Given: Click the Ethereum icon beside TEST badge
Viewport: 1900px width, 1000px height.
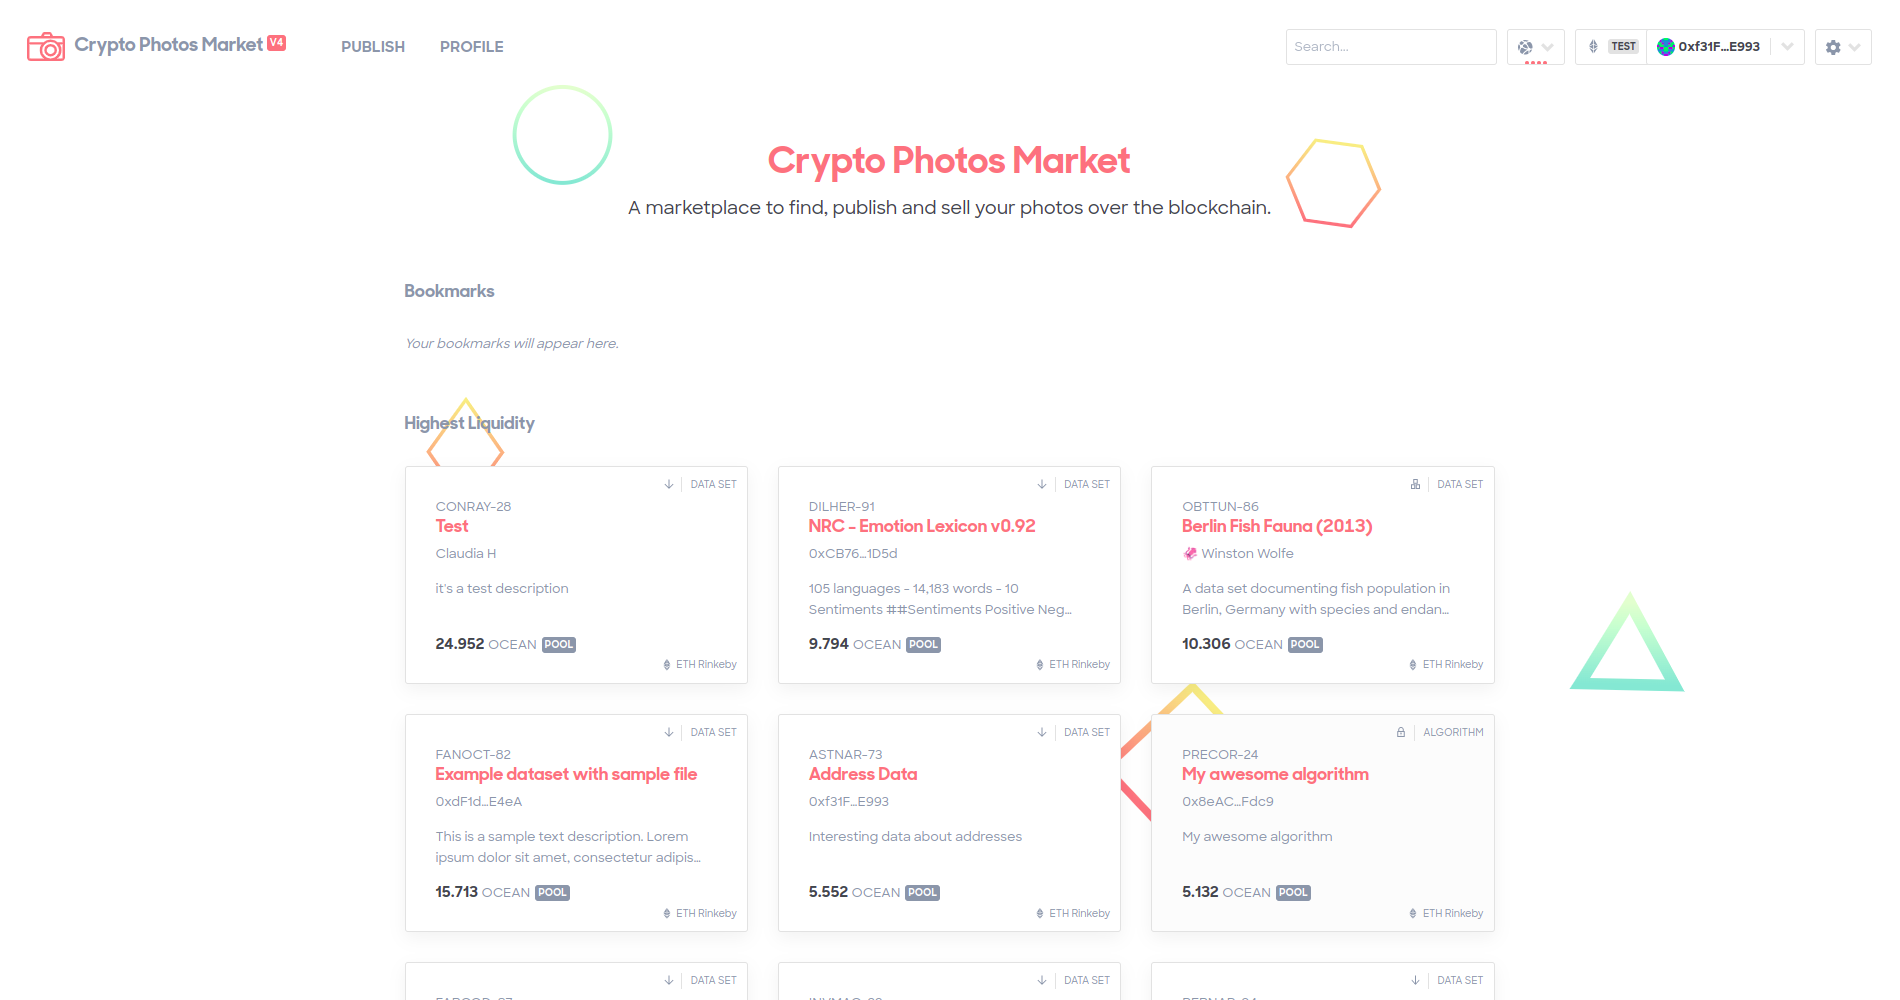Looking at the screenshot, I should tap(1593, 47).
